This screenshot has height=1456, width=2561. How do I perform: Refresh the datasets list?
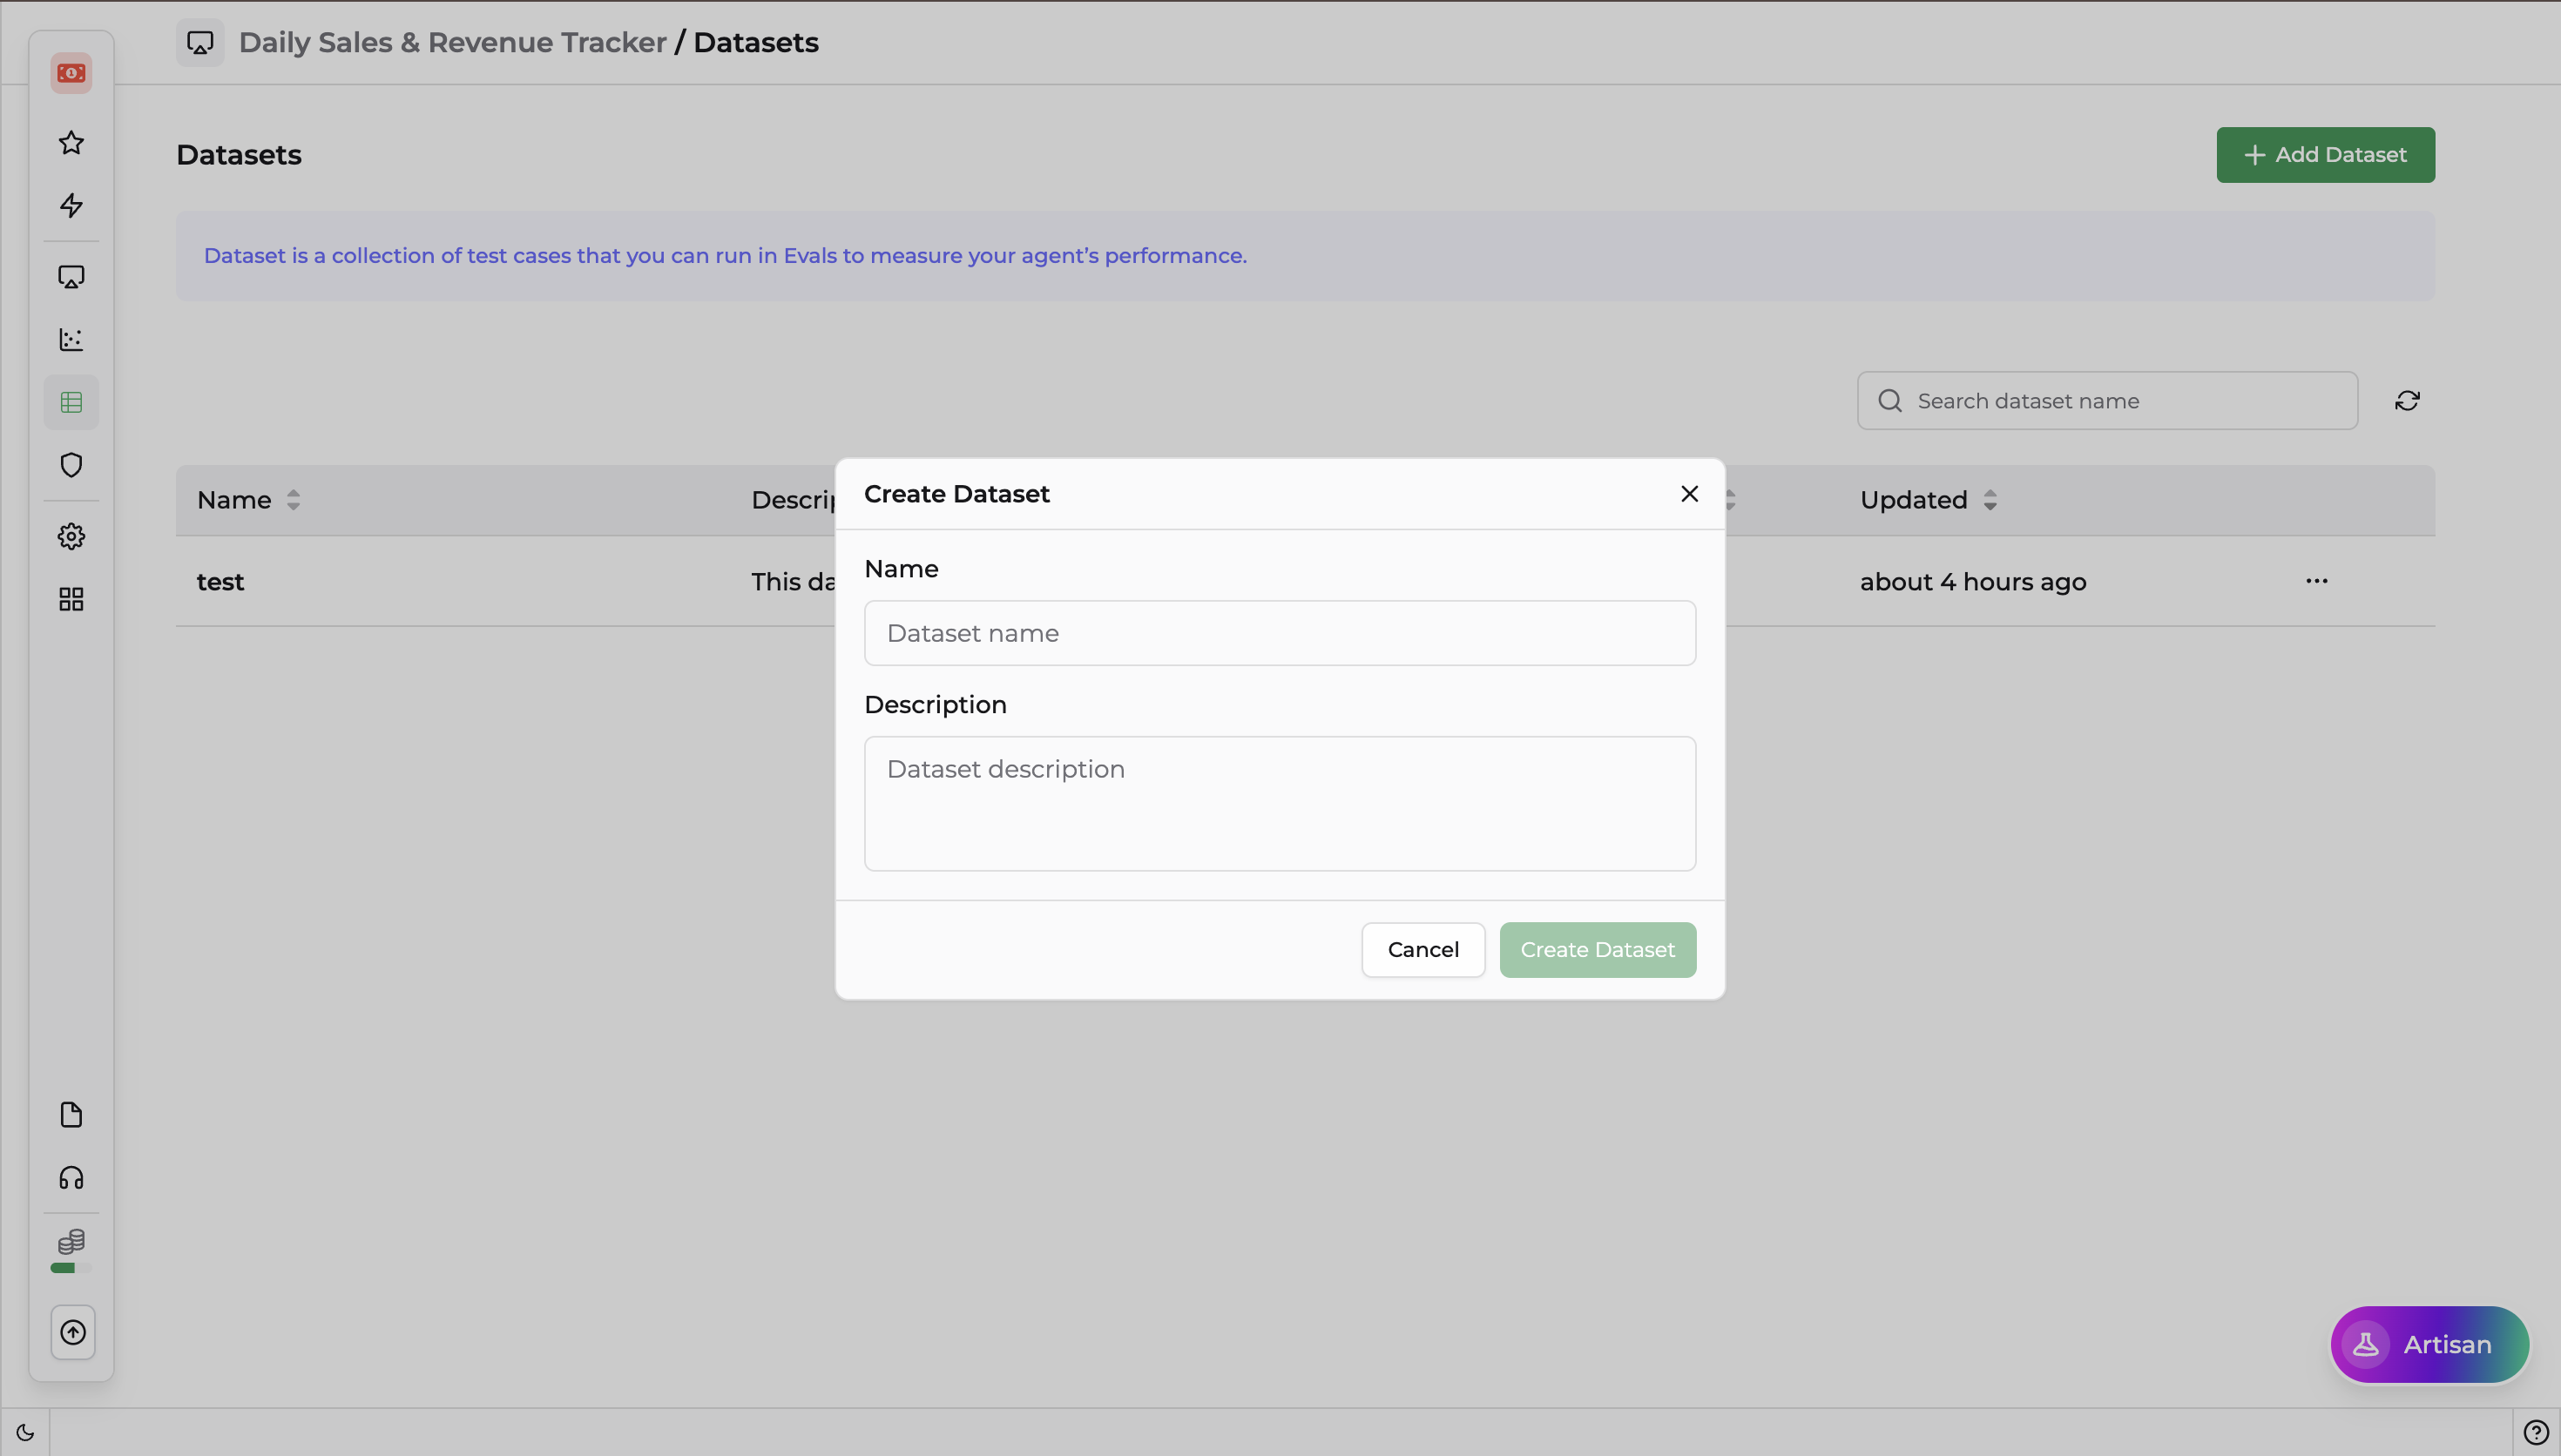click(x=2407, y=401)
